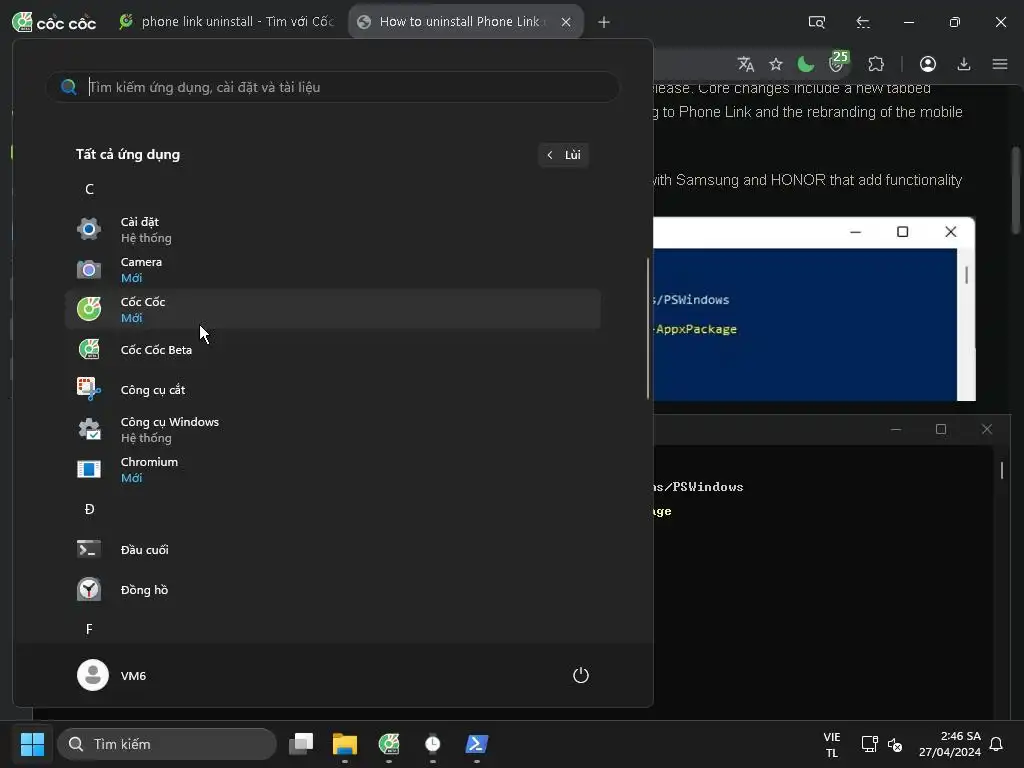Viewport: 1024px width, 768px height.
Task: Open VM6 user account menu
Action: point(112,675)
